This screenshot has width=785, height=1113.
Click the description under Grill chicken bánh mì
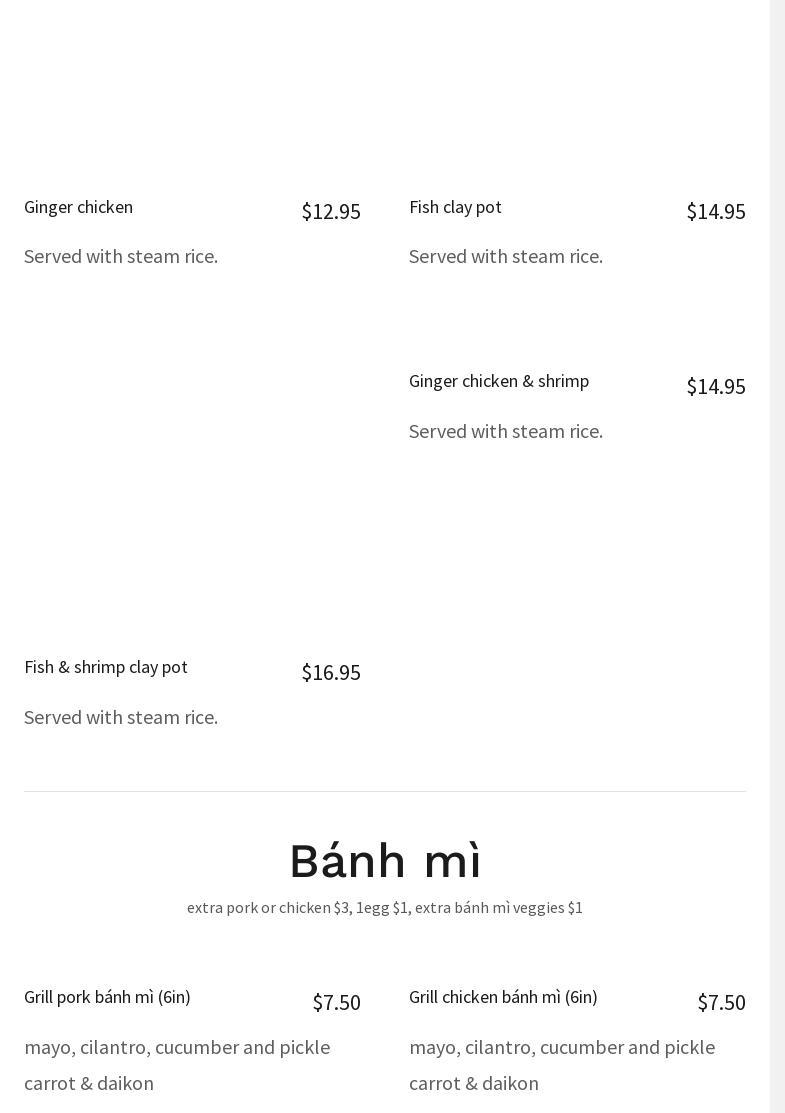(x=562, y=1065)
